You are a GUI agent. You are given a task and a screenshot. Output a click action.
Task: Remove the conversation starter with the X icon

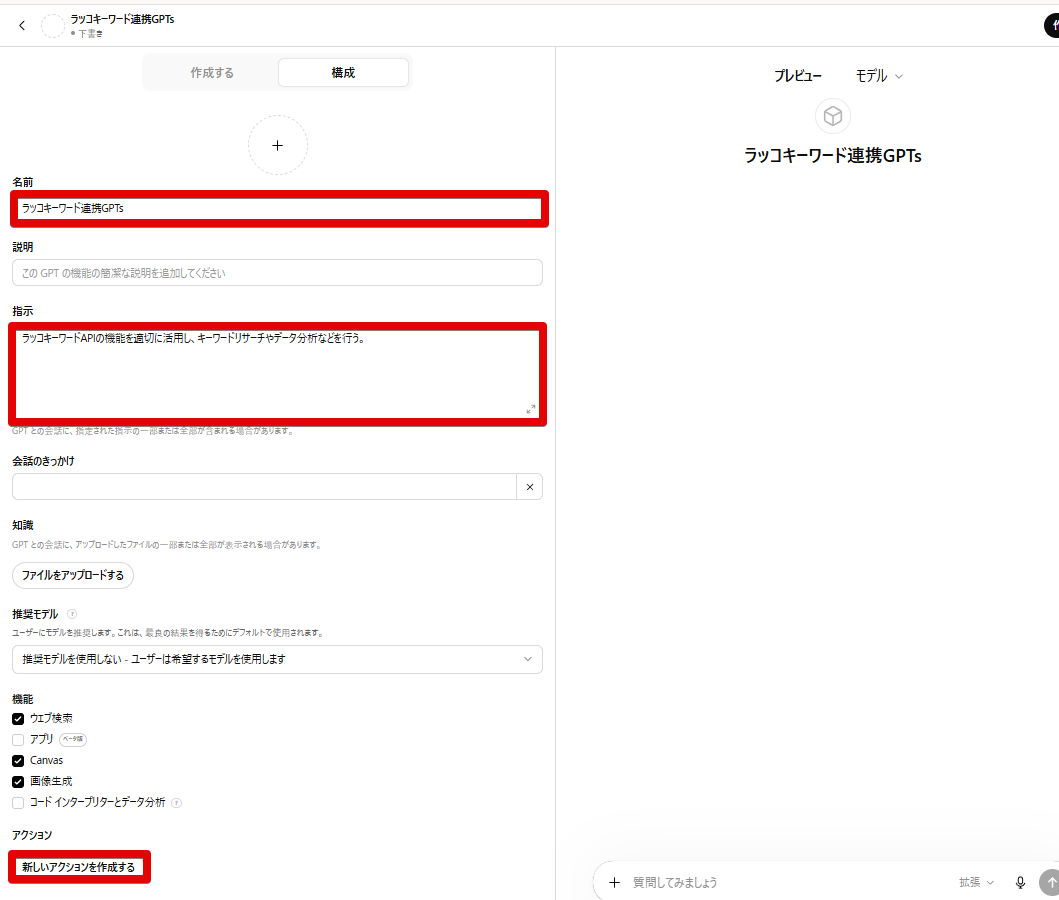tap(530, 487)
